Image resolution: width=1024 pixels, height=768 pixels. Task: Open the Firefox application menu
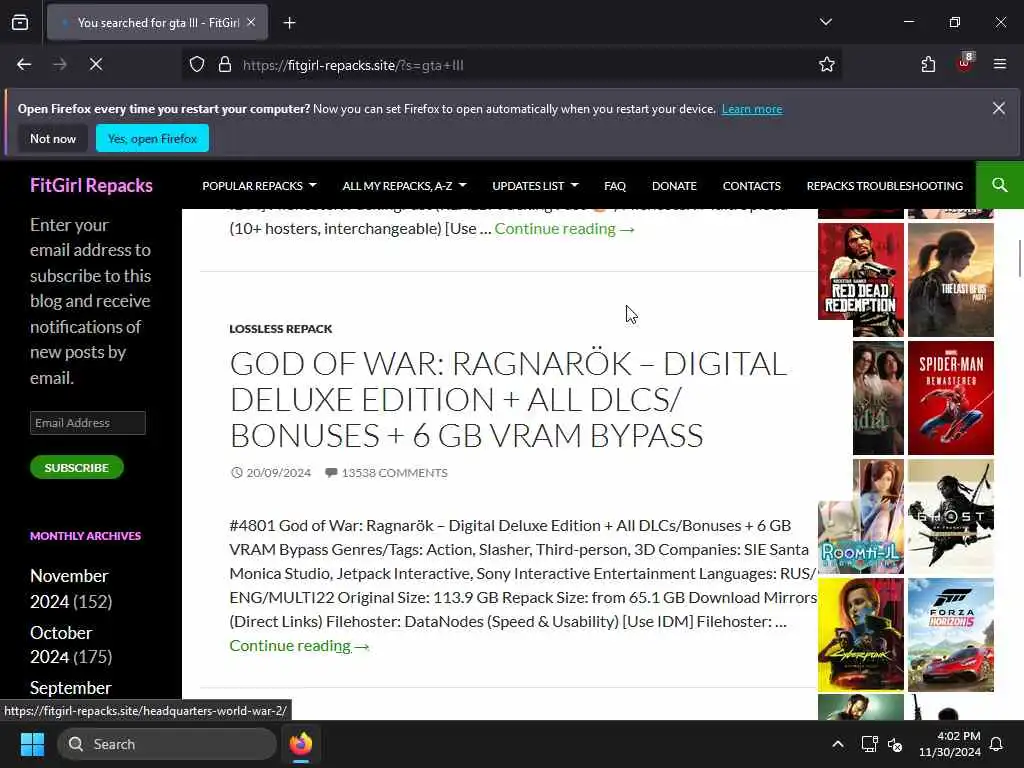pos(999,64)
